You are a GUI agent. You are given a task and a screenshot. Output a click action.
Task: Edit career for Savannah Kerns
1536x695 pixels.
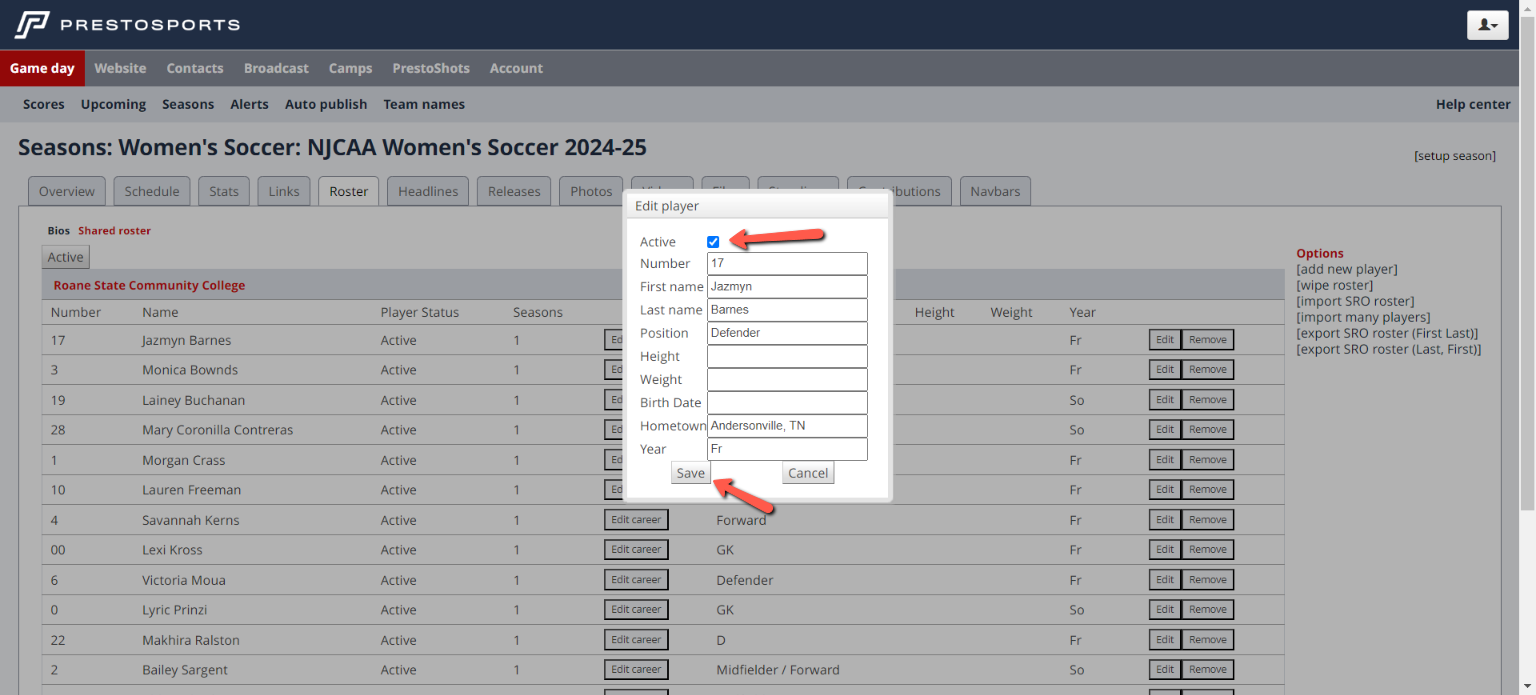click(636, 520)
